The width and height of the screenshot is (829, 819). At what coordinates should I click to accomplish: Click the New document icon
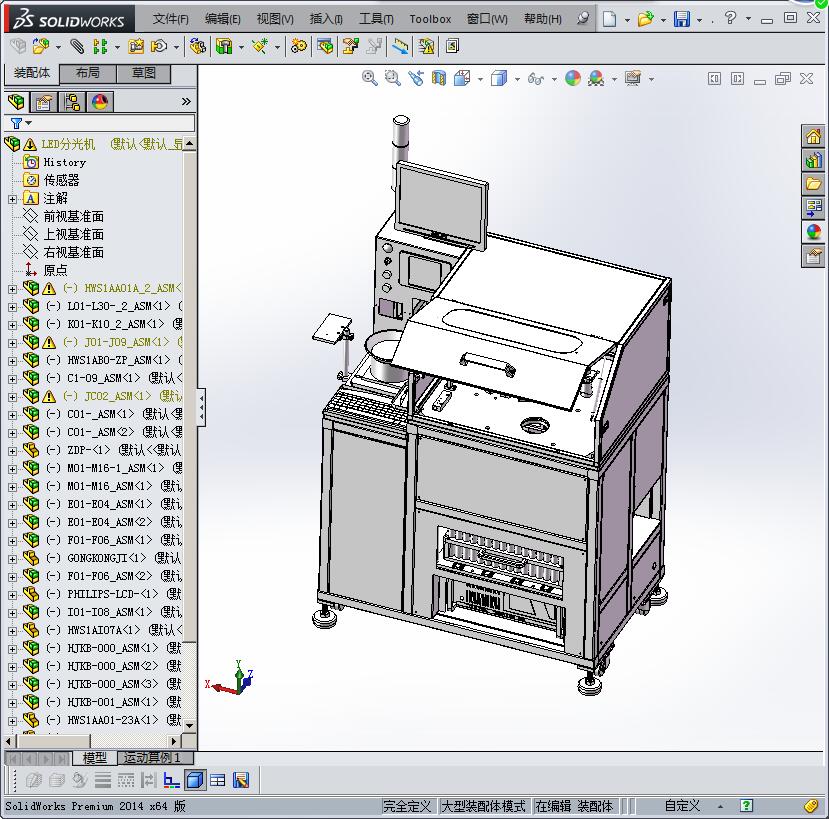point(610,19)
